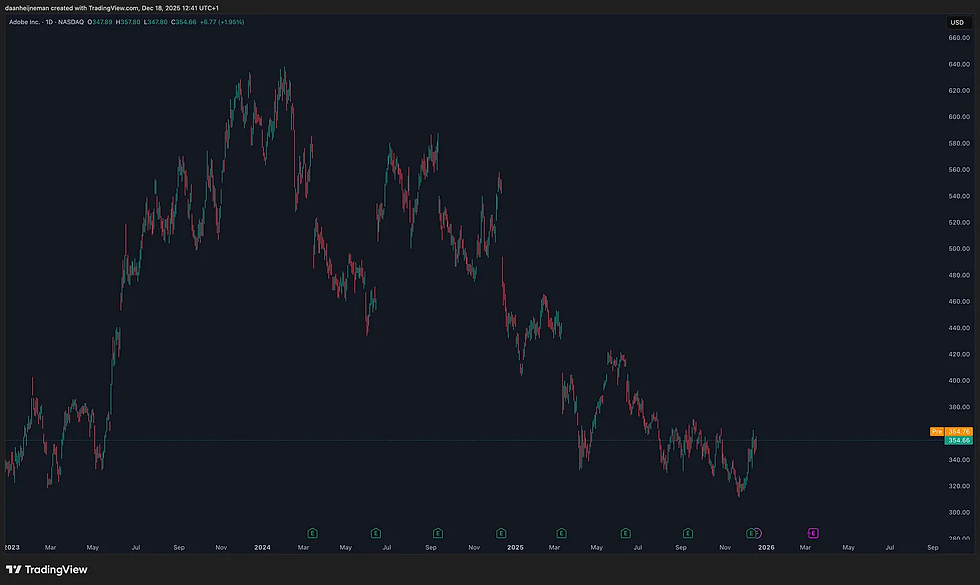Click the earnings marker near Mar 2024
Screen dimensions: 980x585
[x=312, y=533]
